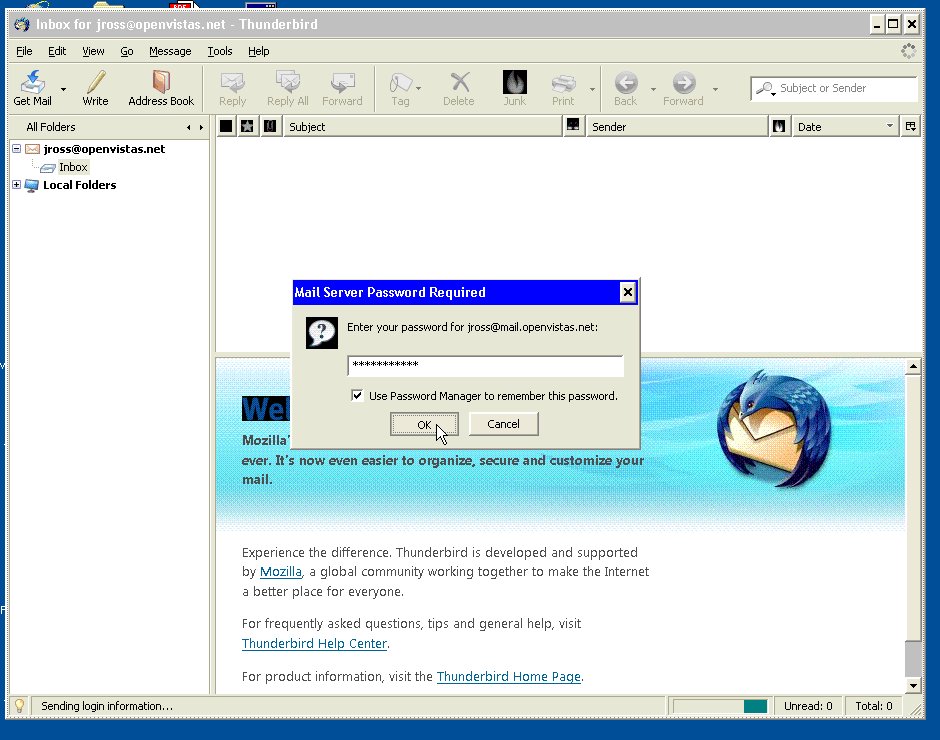940x740 pixels.
Task: Sort by the thread column icon
Action: click(x=226, y=127)
